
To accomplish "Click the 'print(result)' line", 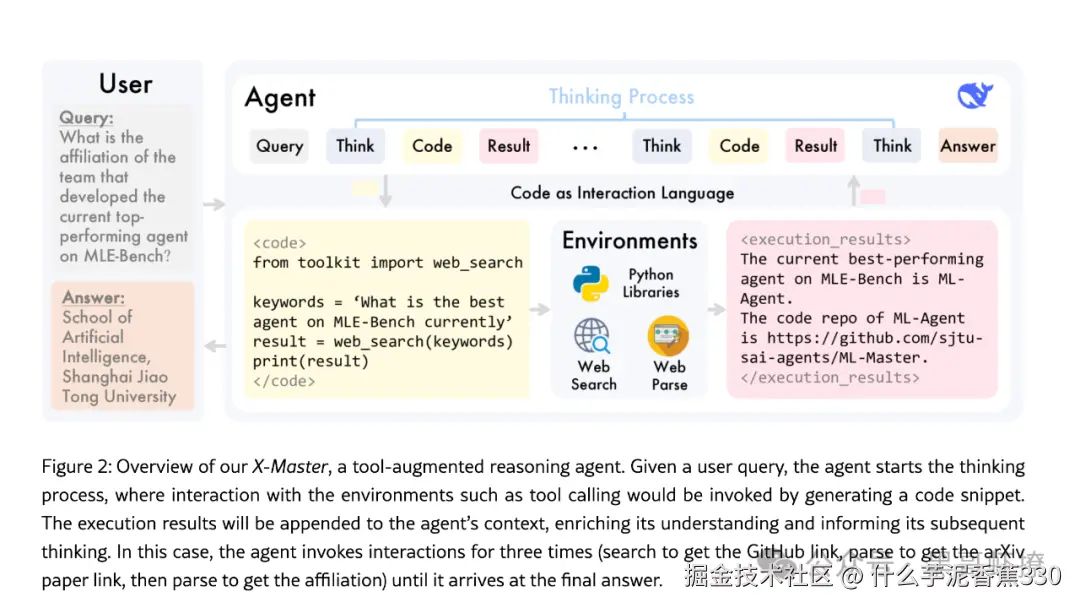I will [311, 361].
